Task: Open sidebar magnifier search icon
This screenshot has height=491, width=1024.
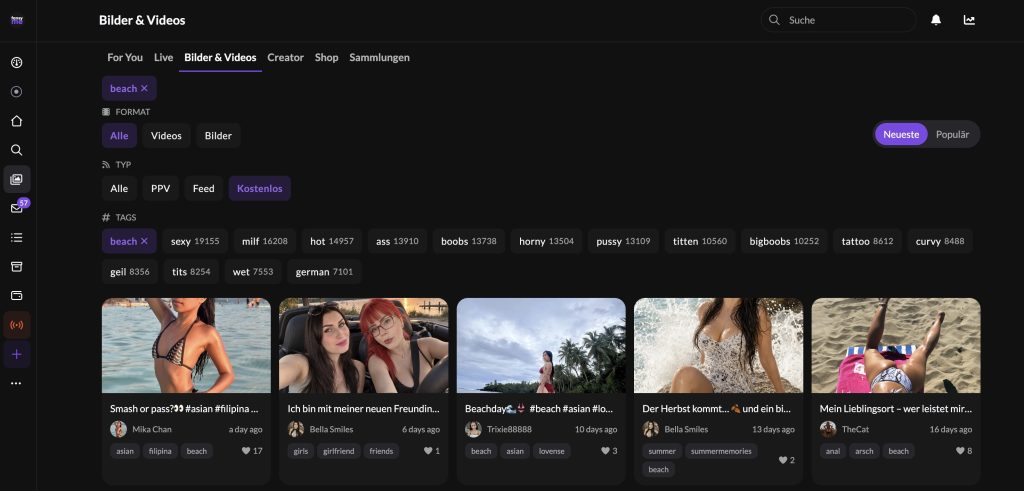Action: 17,150
